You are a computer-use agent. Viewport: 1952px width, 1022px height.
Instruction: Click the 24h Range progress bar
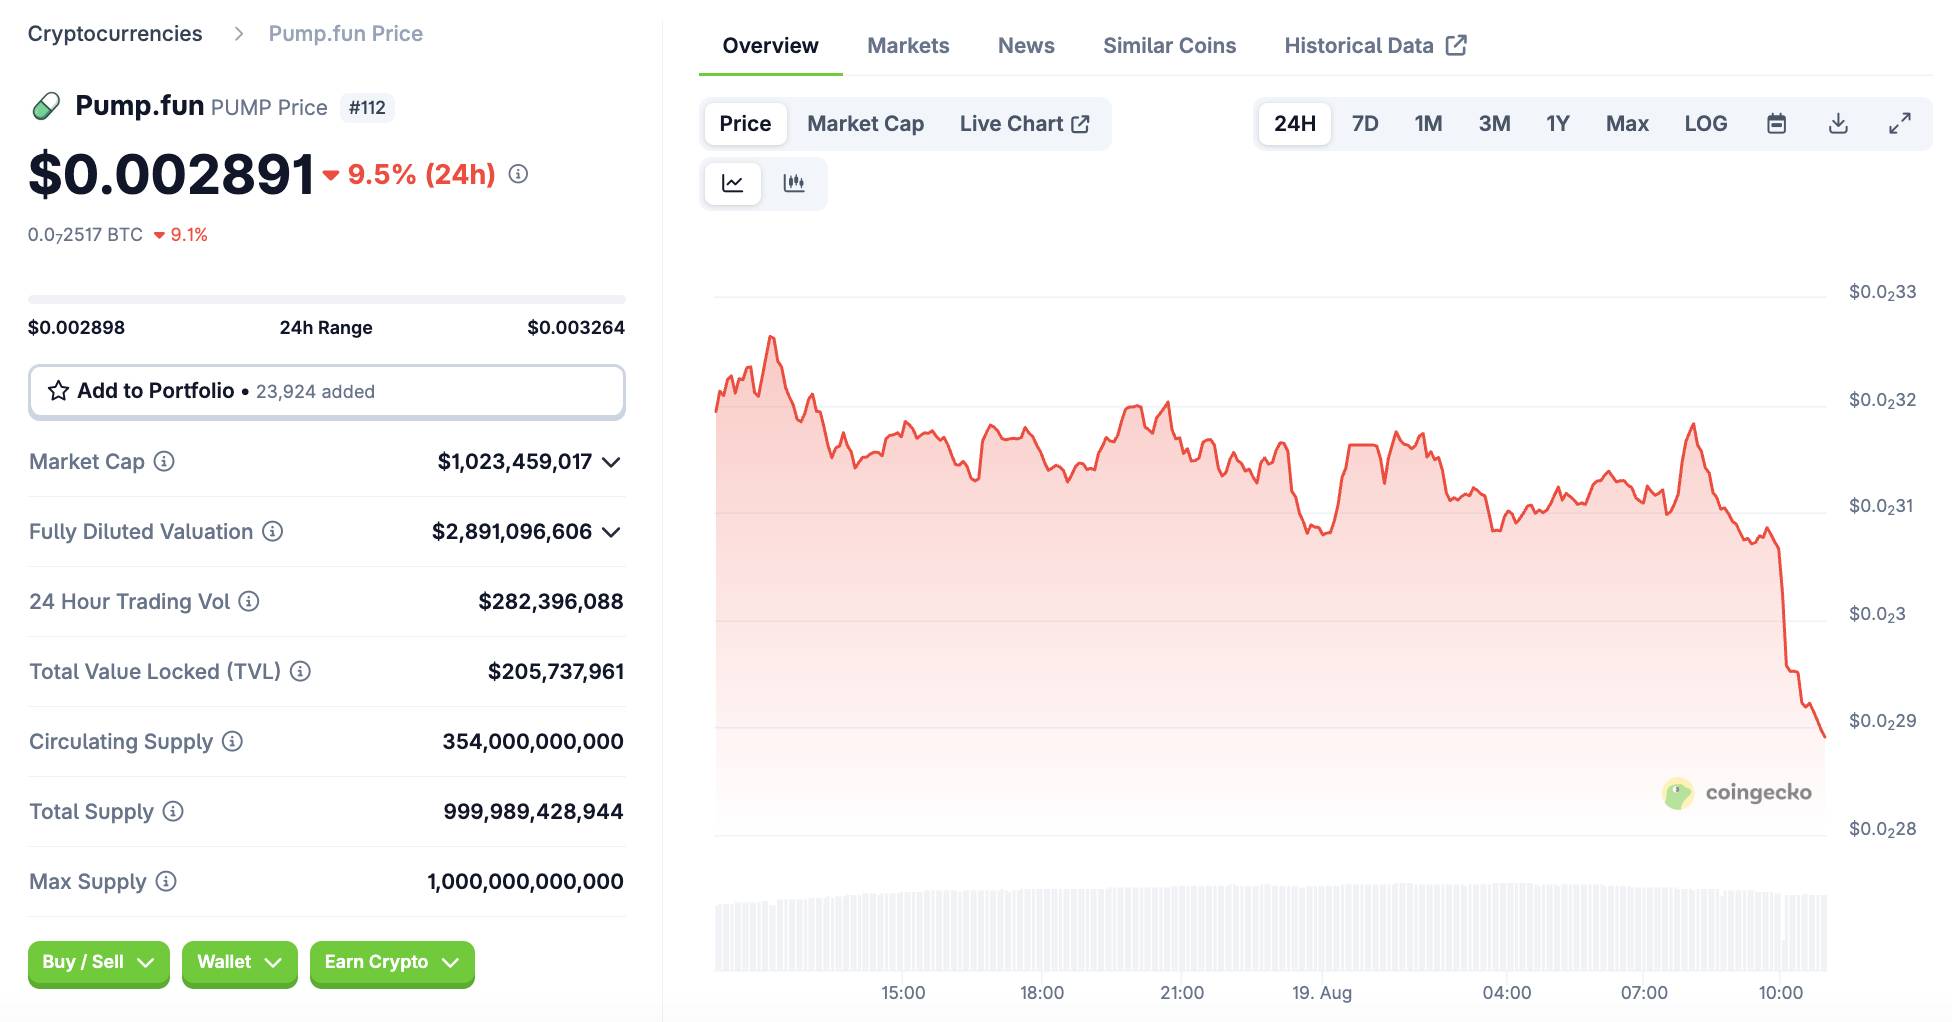point(327,299)
